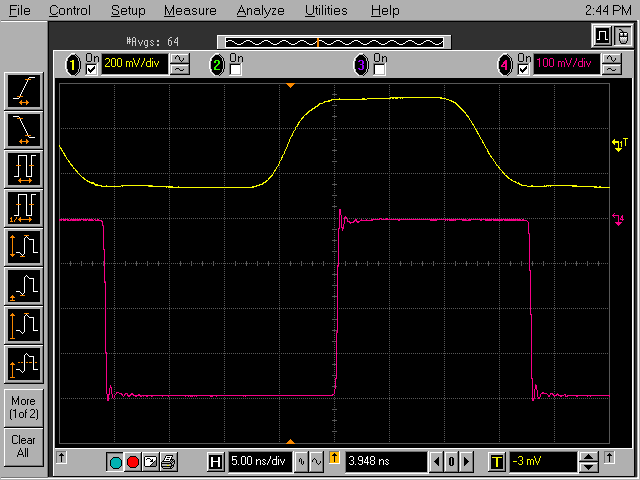Click the clear display icon
The width and height of the screenshot is (640, 480).
(x=151, y=462)
